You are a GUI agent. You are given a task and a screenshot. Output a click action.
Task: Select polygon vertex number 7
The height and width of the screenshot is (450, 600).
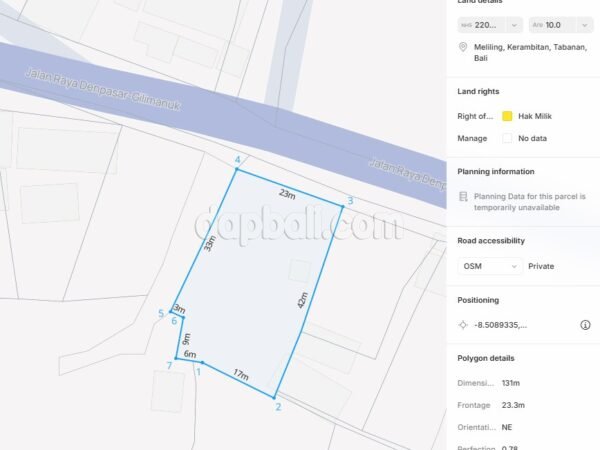click(x=176, y=359)
